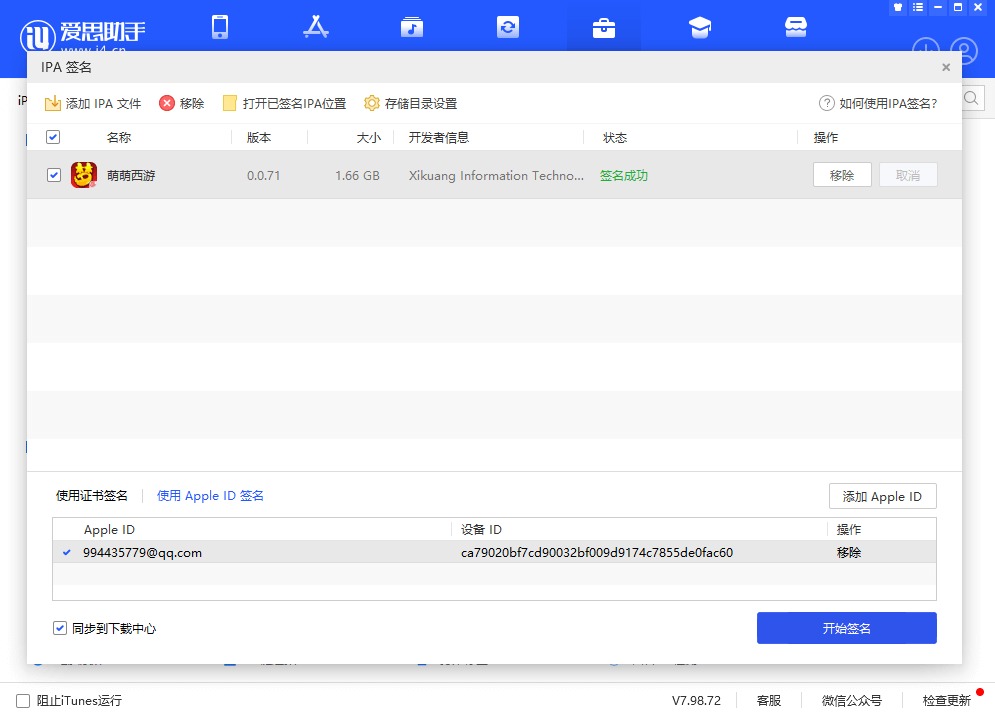Image resolution: width=995 pixels, height=716 pixels.
Task: Click the Apple ID column header
Action: coord(109,529)
